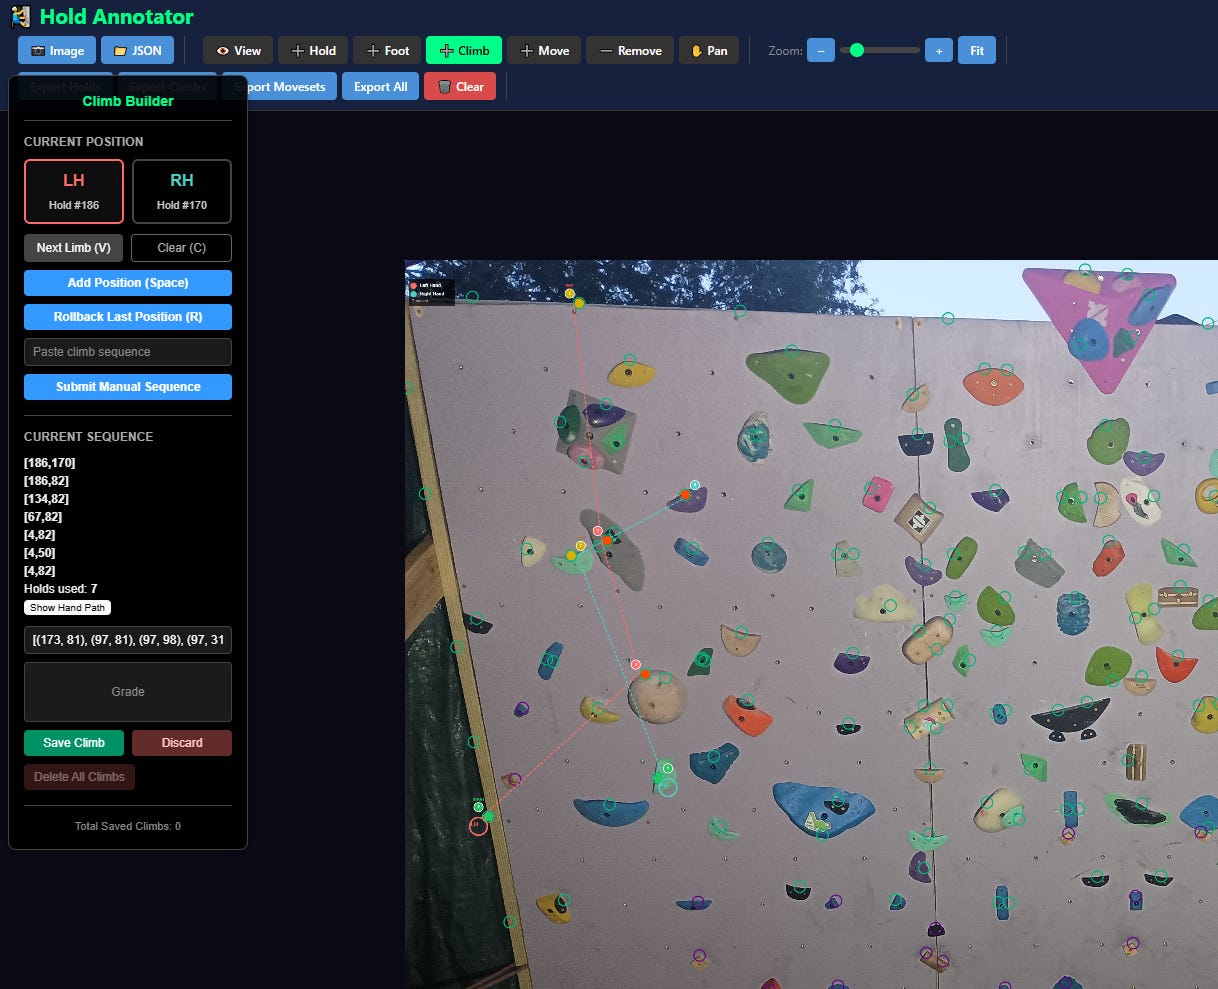Image resolution: width=1218 pixels, height=989 pixels.
Task: Discard the current climb
Action: click(182, 742)
